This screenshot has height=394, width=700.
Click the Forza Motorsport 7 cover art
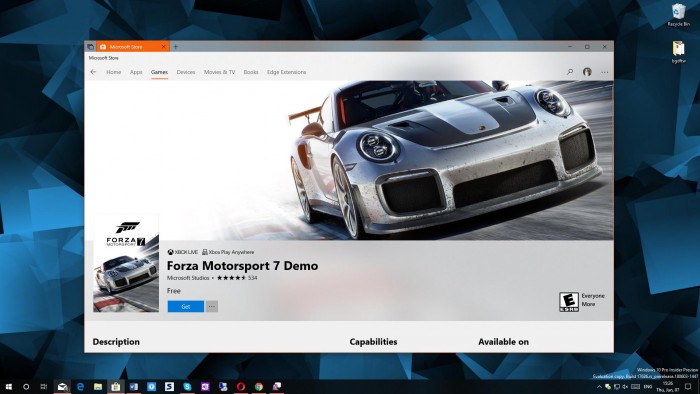126,263
